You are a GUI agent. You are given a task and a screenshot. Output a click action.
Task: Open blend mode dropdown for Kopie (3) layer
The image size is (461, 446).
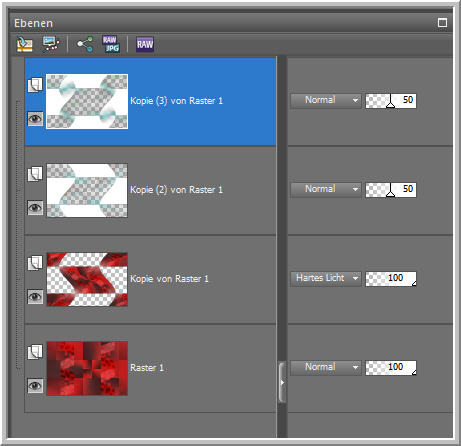point(326,100)
